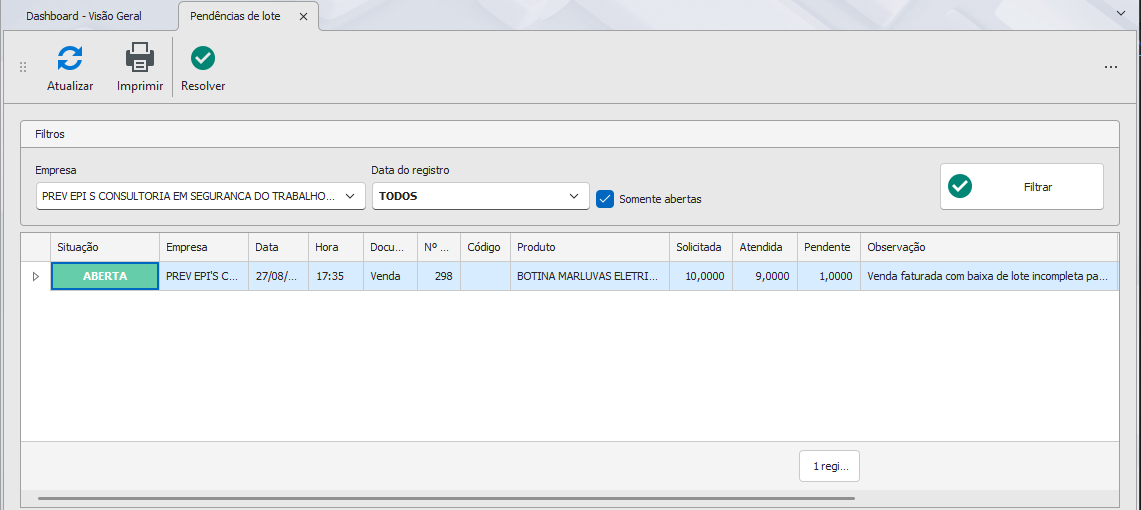Open the tab list chevron at top right

(1120, 13)
